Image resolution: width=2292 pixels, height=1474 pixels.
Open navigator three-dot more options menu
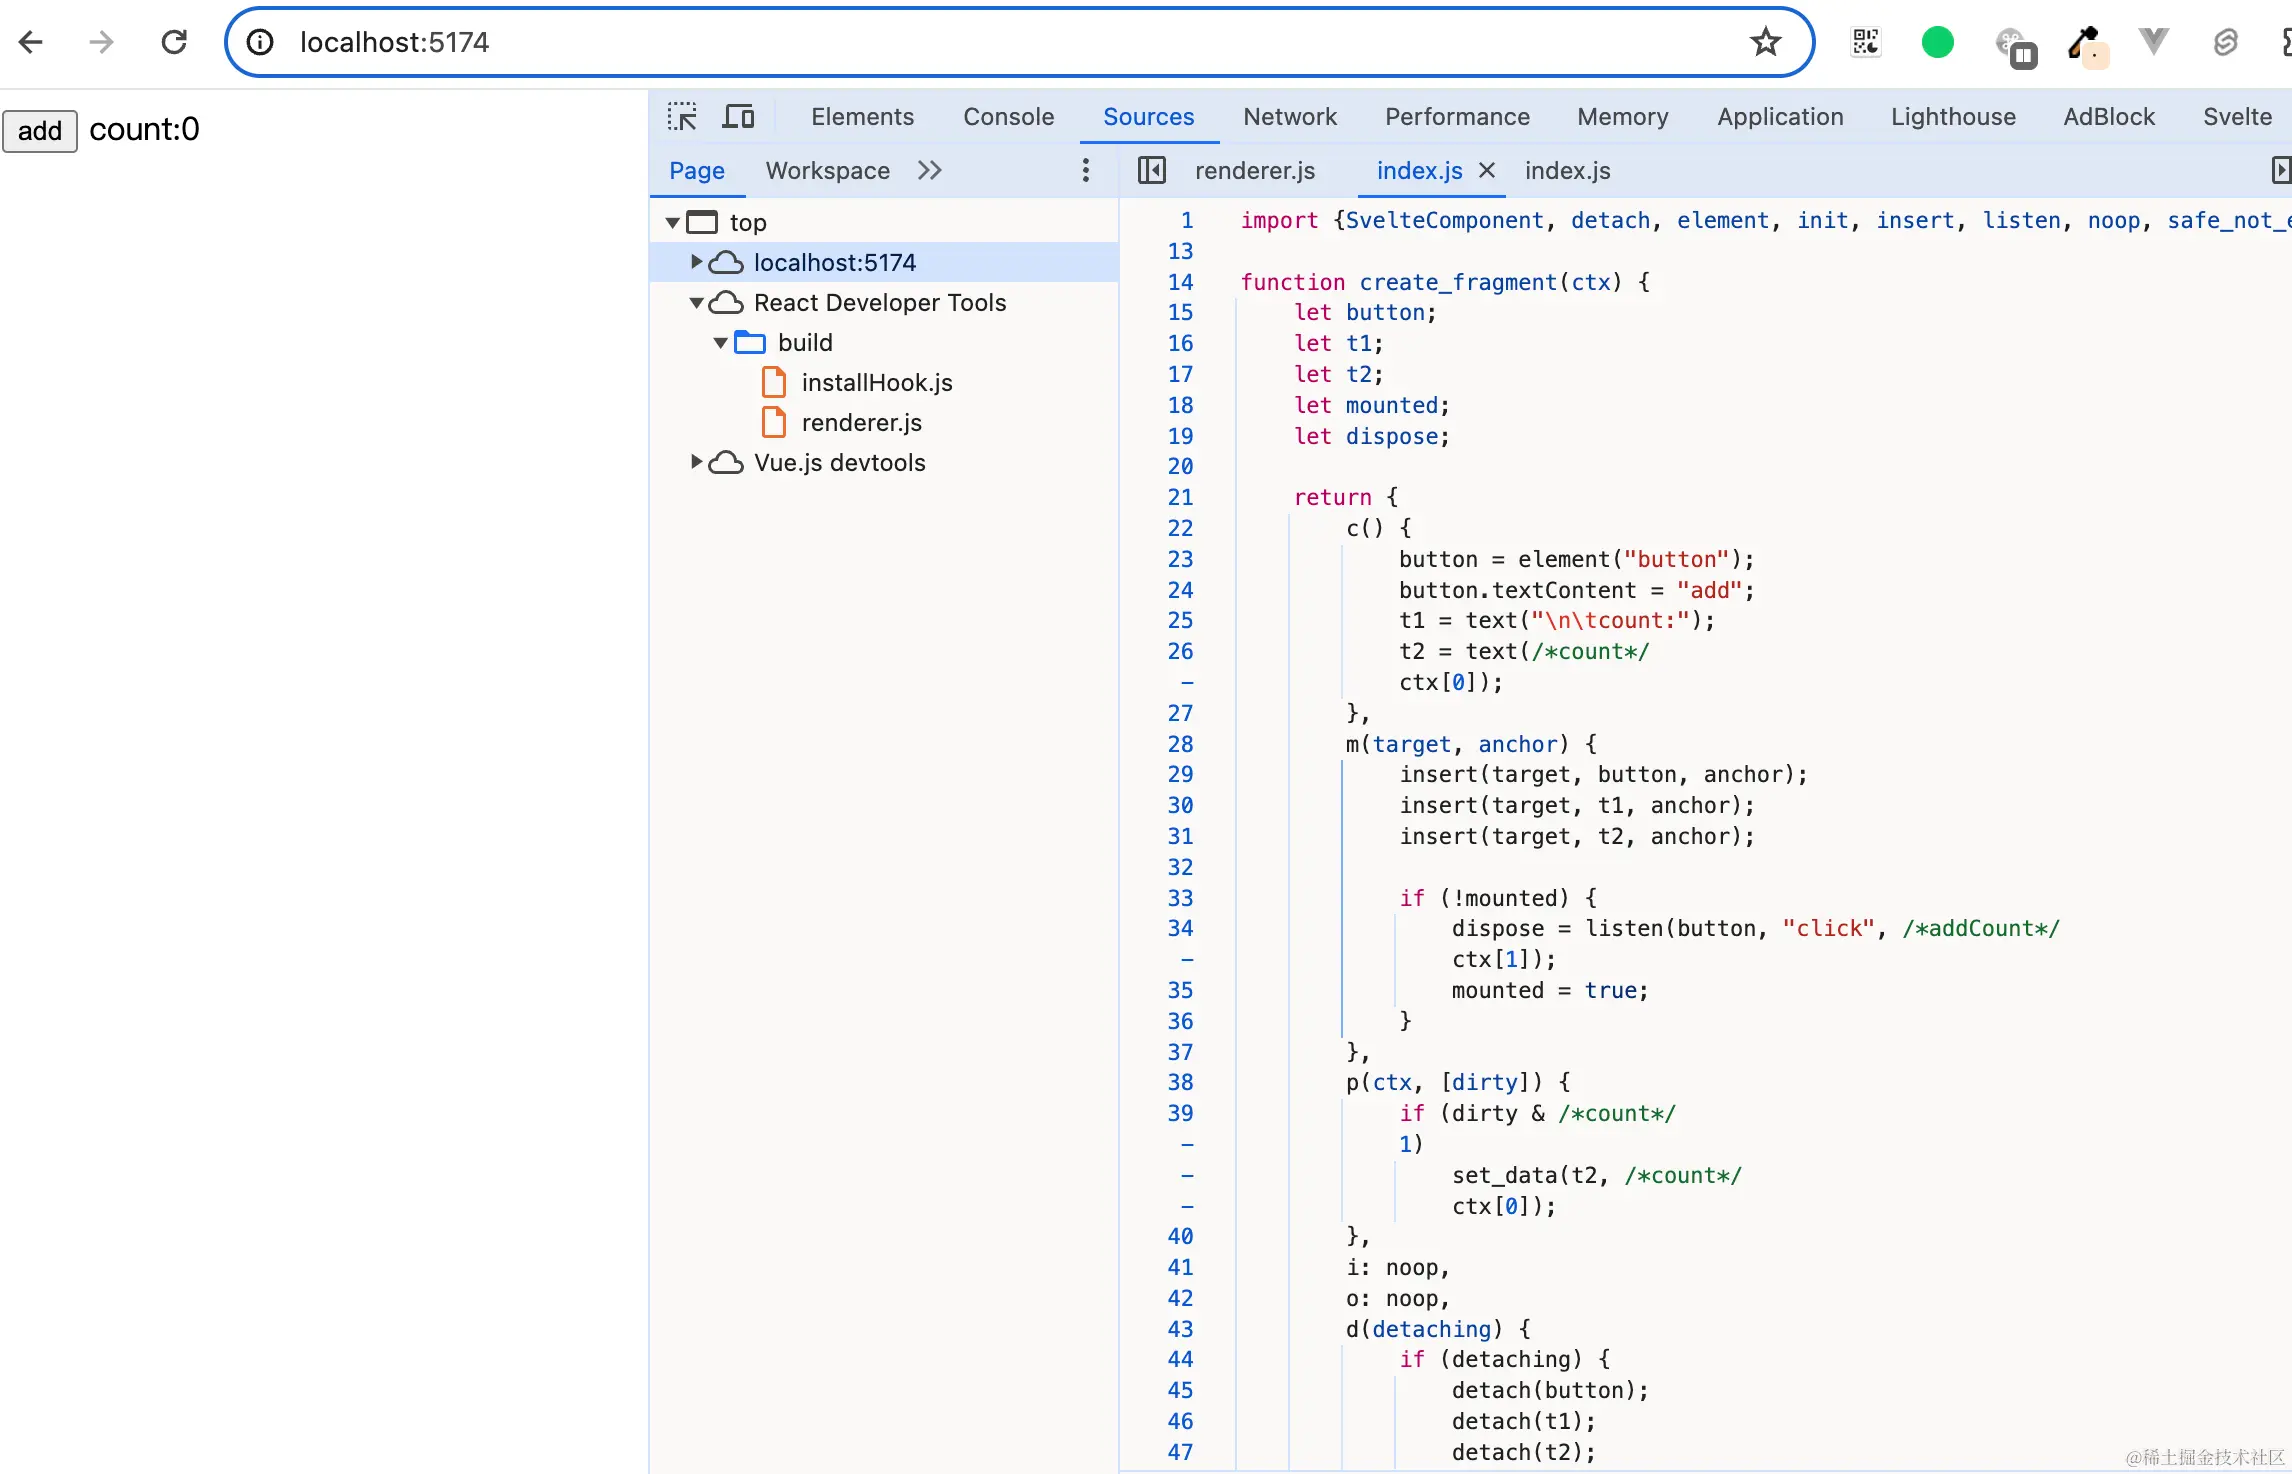[x=1085, y=171]
